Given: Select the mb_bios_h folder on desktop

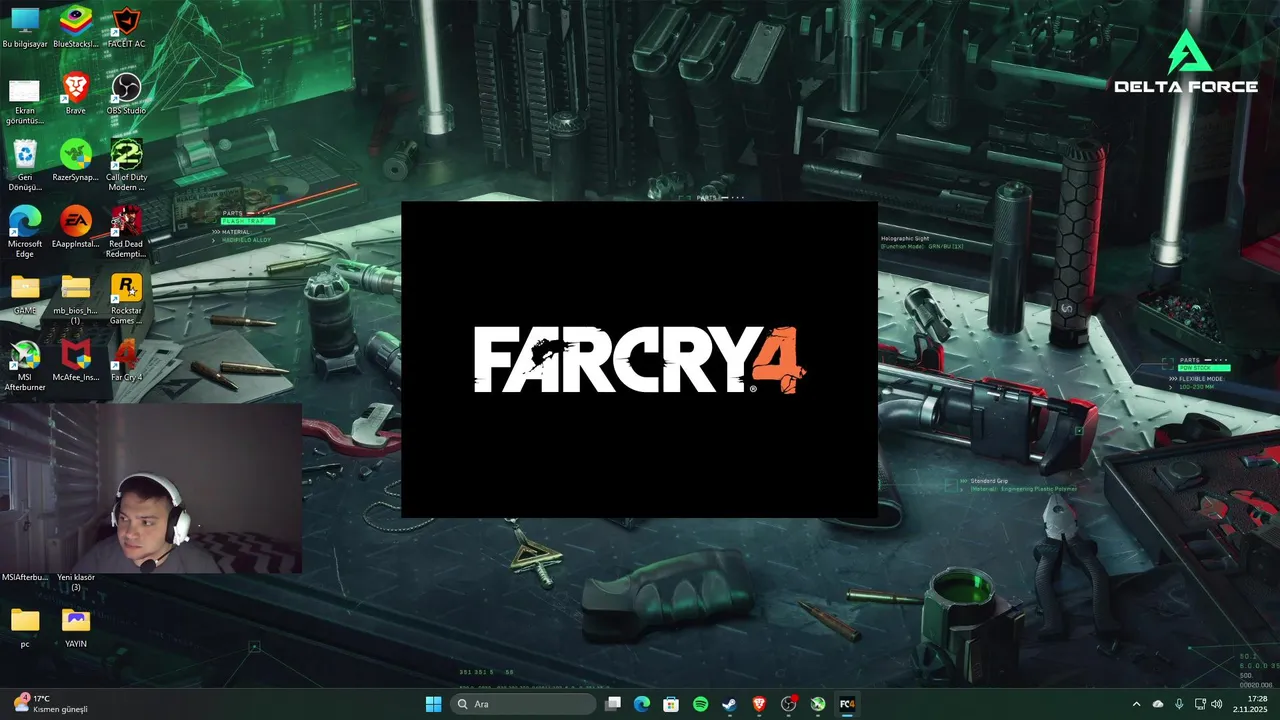Looking at the screenshot, I should click(76, 300).
